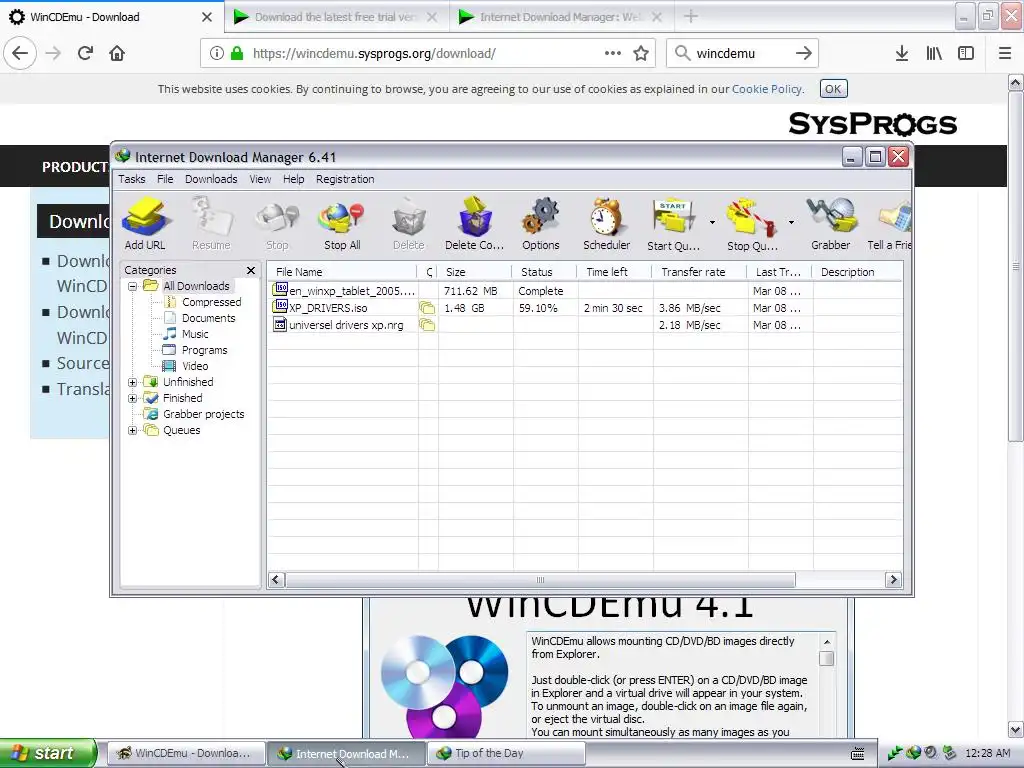1024x768 pixels.
Task: Open the Tasks menu
Action: 131,179
